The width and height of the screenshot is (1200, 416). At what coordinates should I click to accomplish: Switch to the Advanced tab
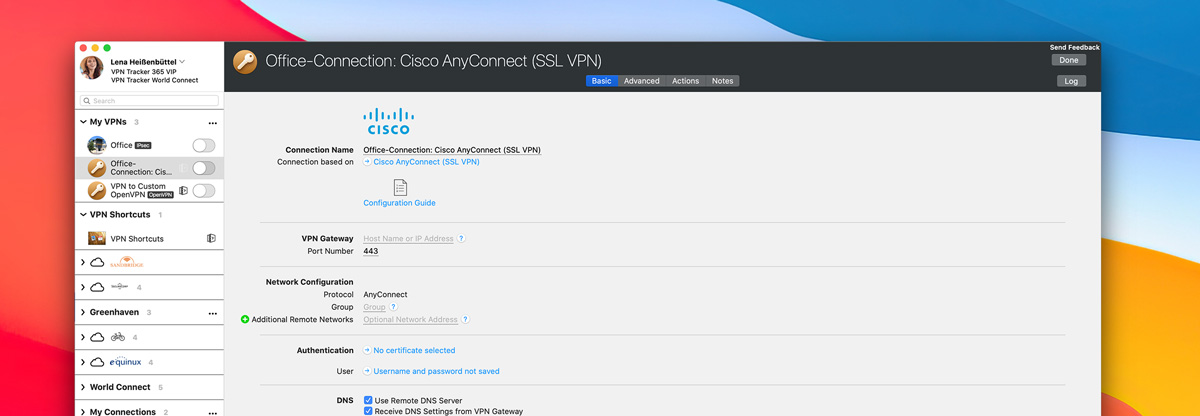point(641,81)
